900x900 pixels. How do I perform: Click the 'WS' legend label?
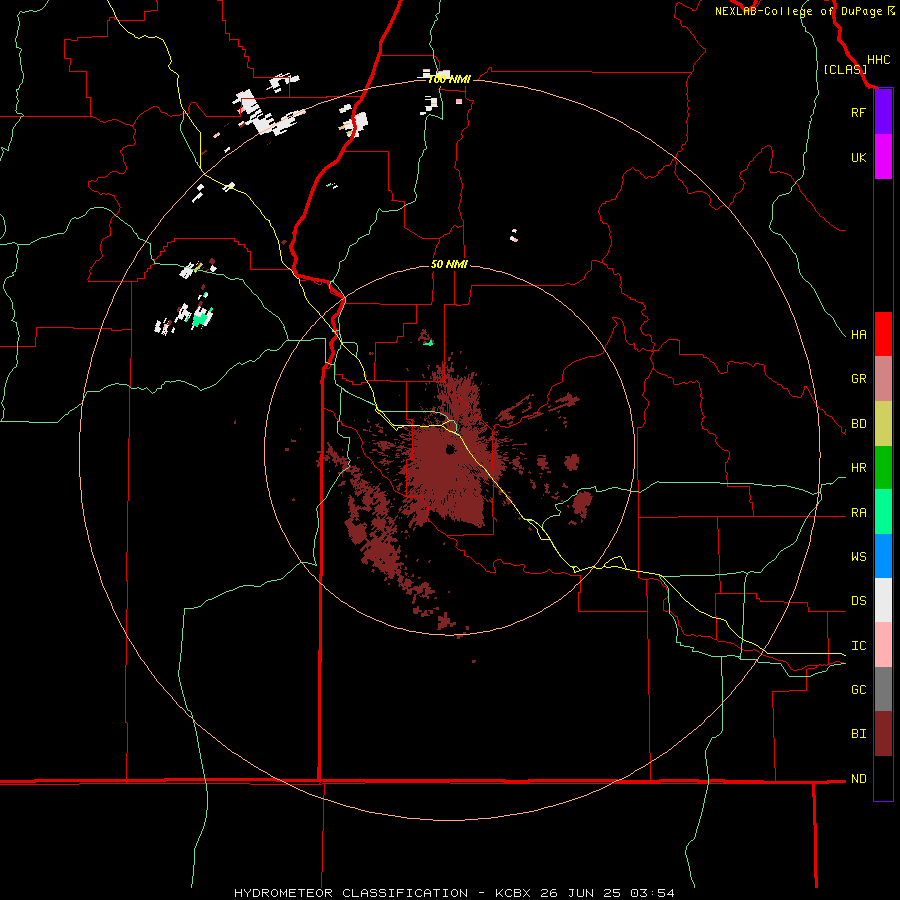pyautogui.click(x=858, y=556)
